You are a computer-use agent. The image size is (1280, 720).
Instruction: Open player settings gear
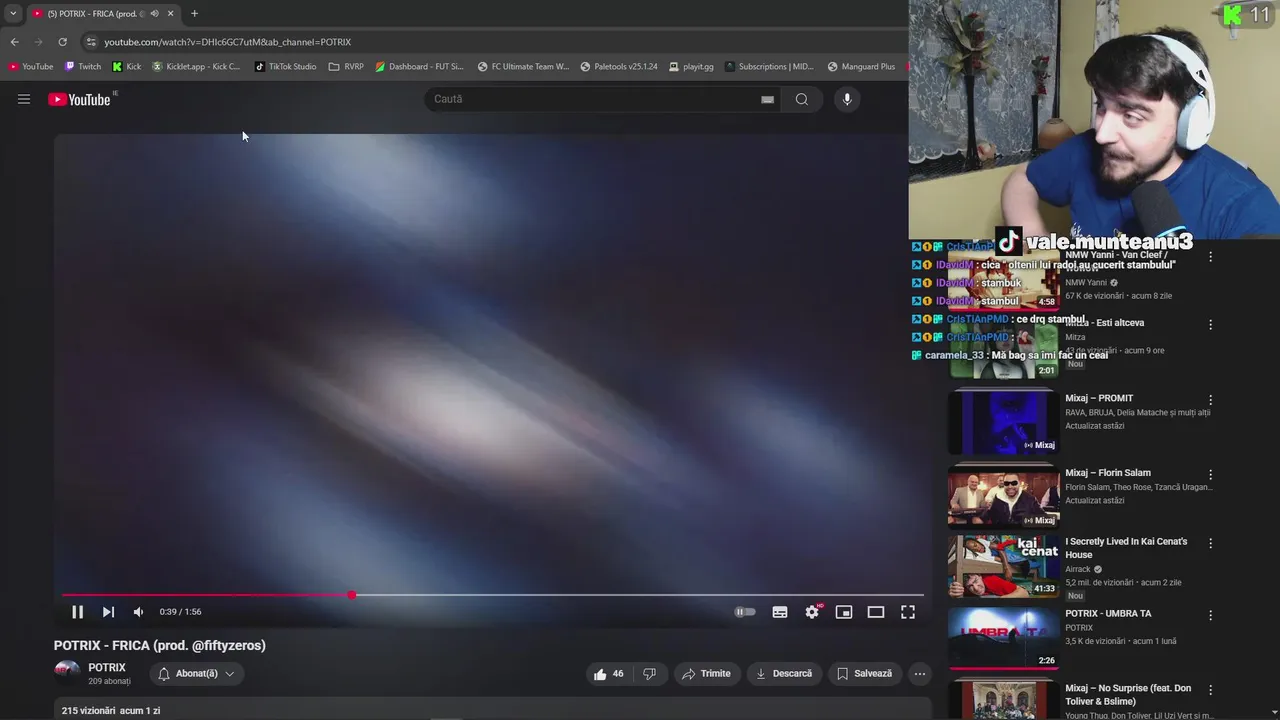pos(812,612)
